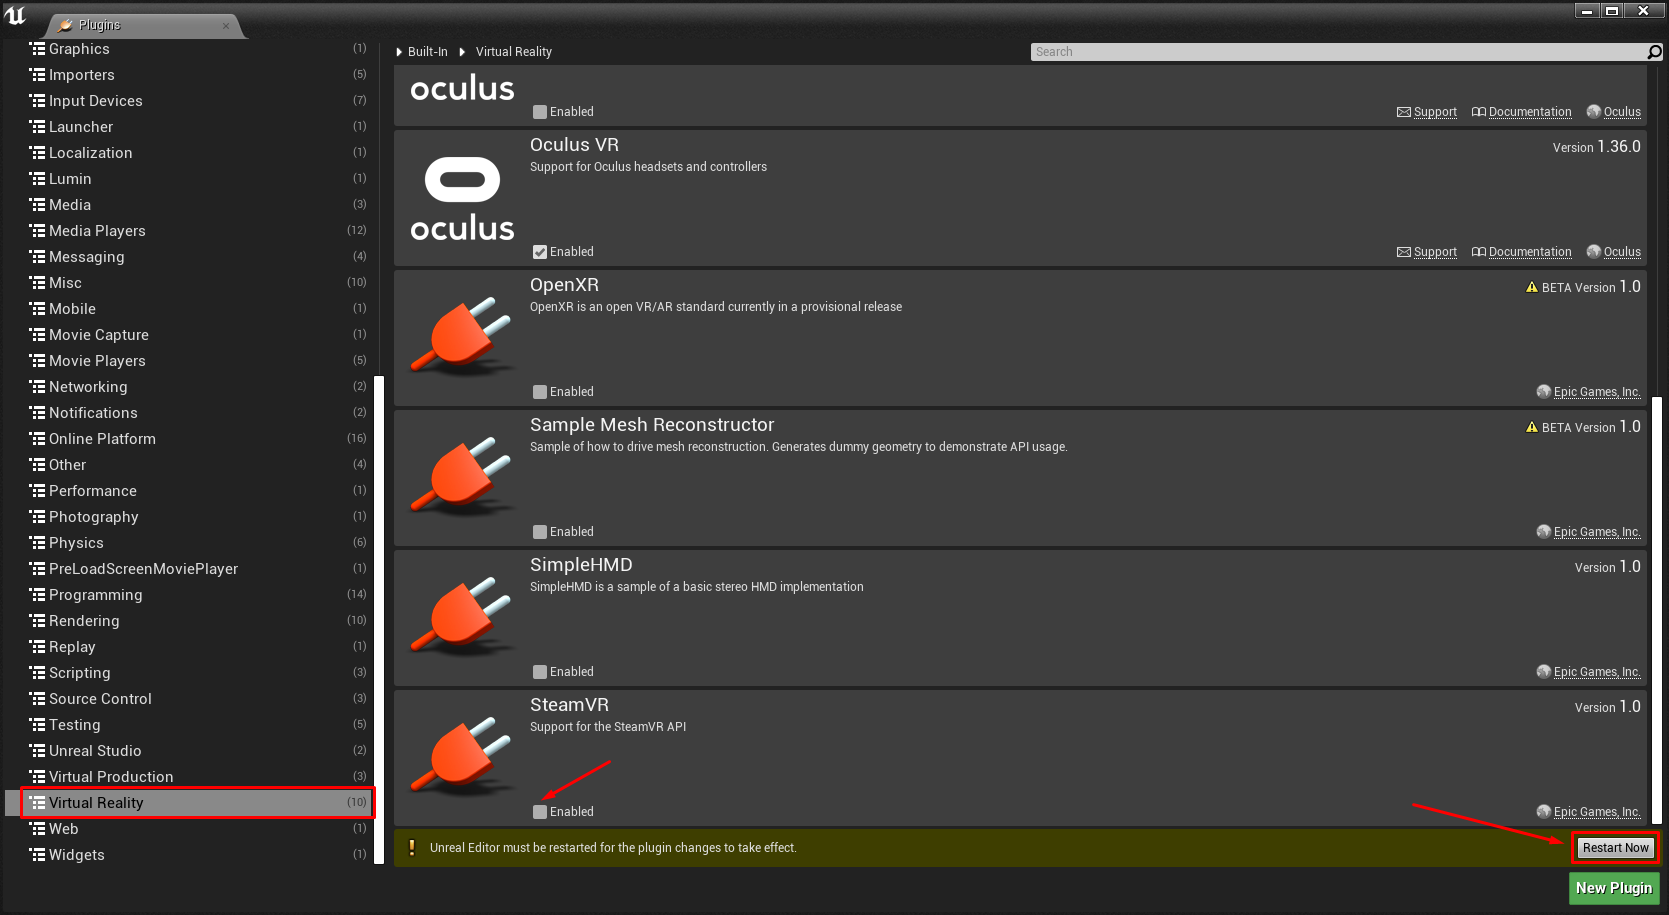Enable the OpenXR plugin checkbox
The image size is (1669, 915).
(x=540, y=392)
